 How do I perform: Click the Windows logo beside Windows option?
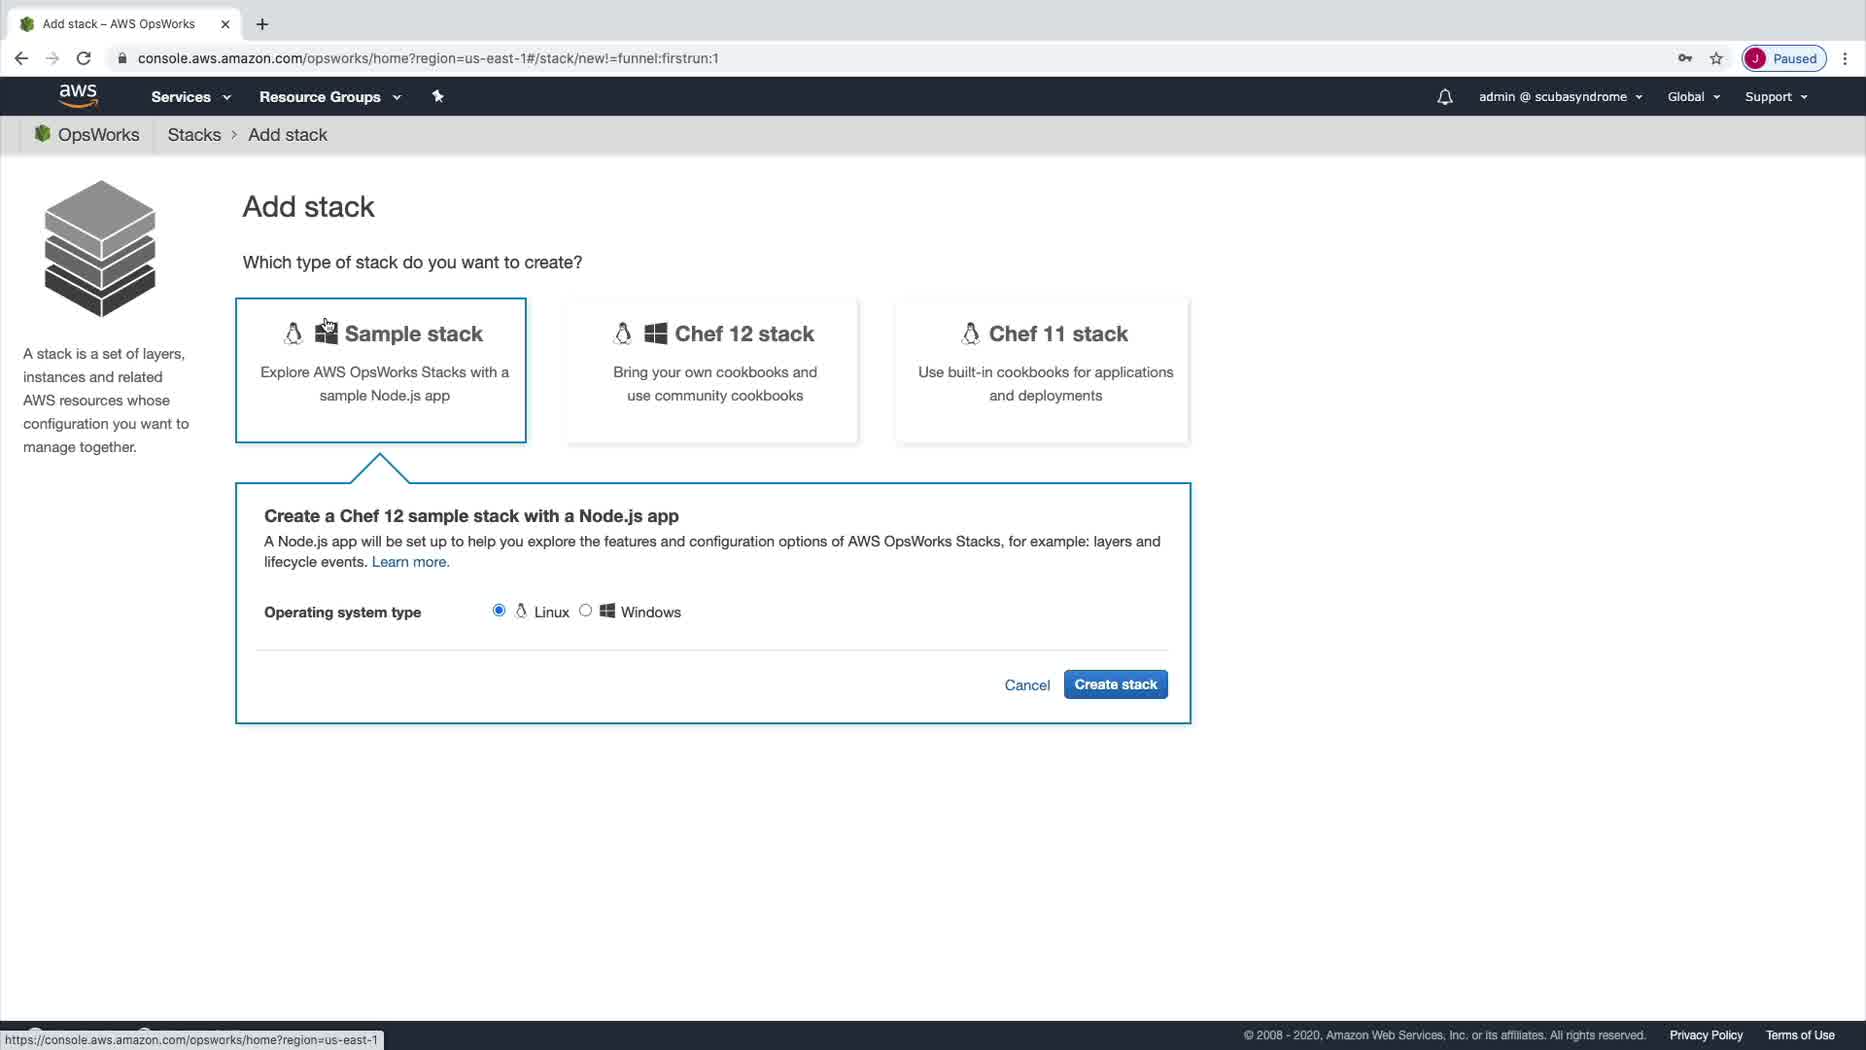pos(607,611)
